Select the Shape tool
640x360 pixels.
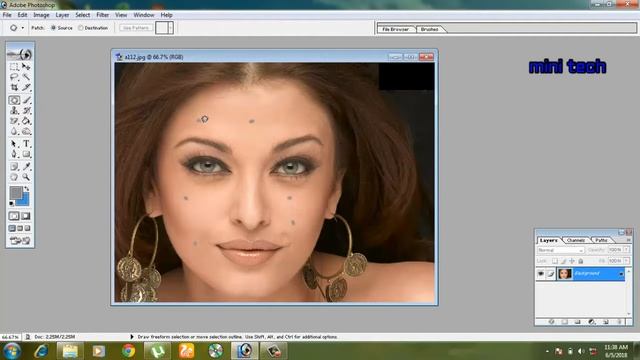(x=26, y=154)
